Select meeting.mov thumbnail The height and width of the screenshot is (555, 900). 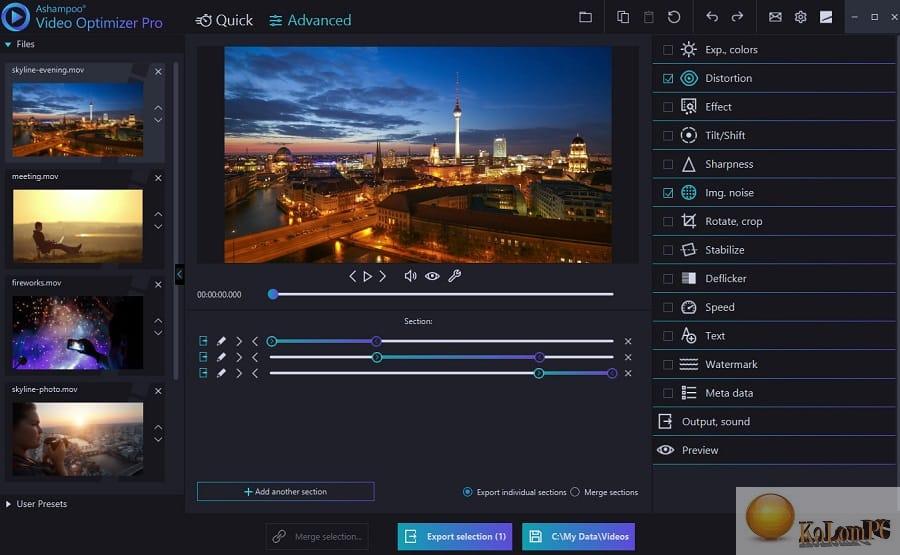(x=77, y=226)
